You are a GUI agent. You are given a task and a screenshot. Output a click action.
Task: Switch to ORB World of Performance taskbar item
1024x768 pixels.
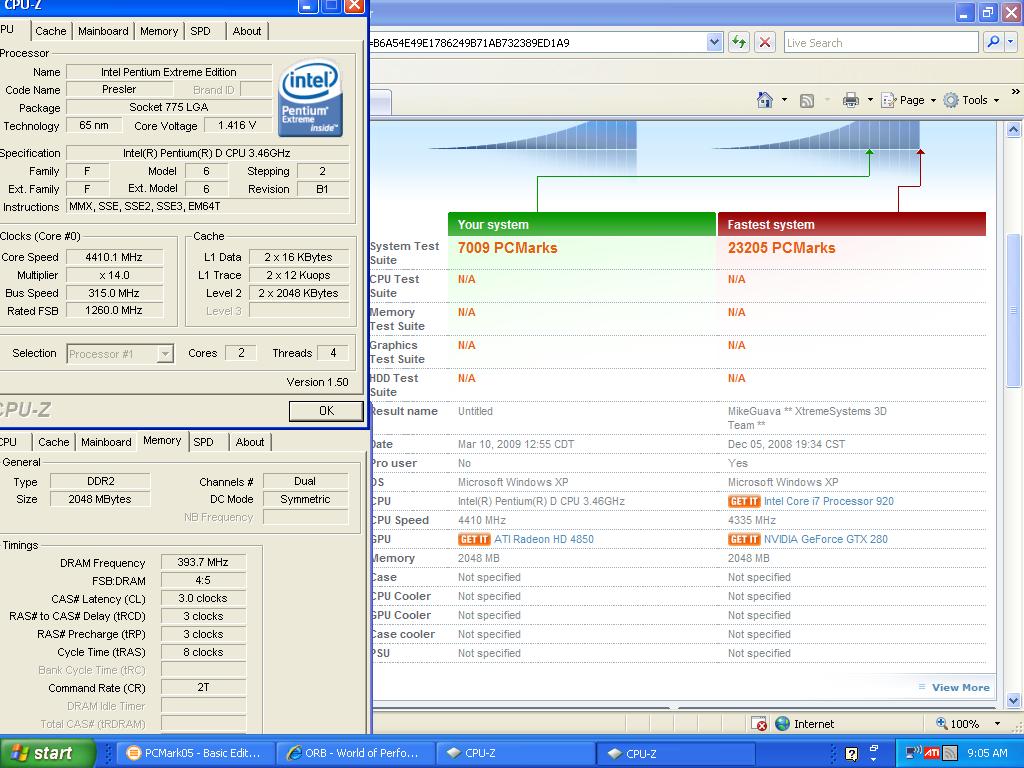click(354, 753)
